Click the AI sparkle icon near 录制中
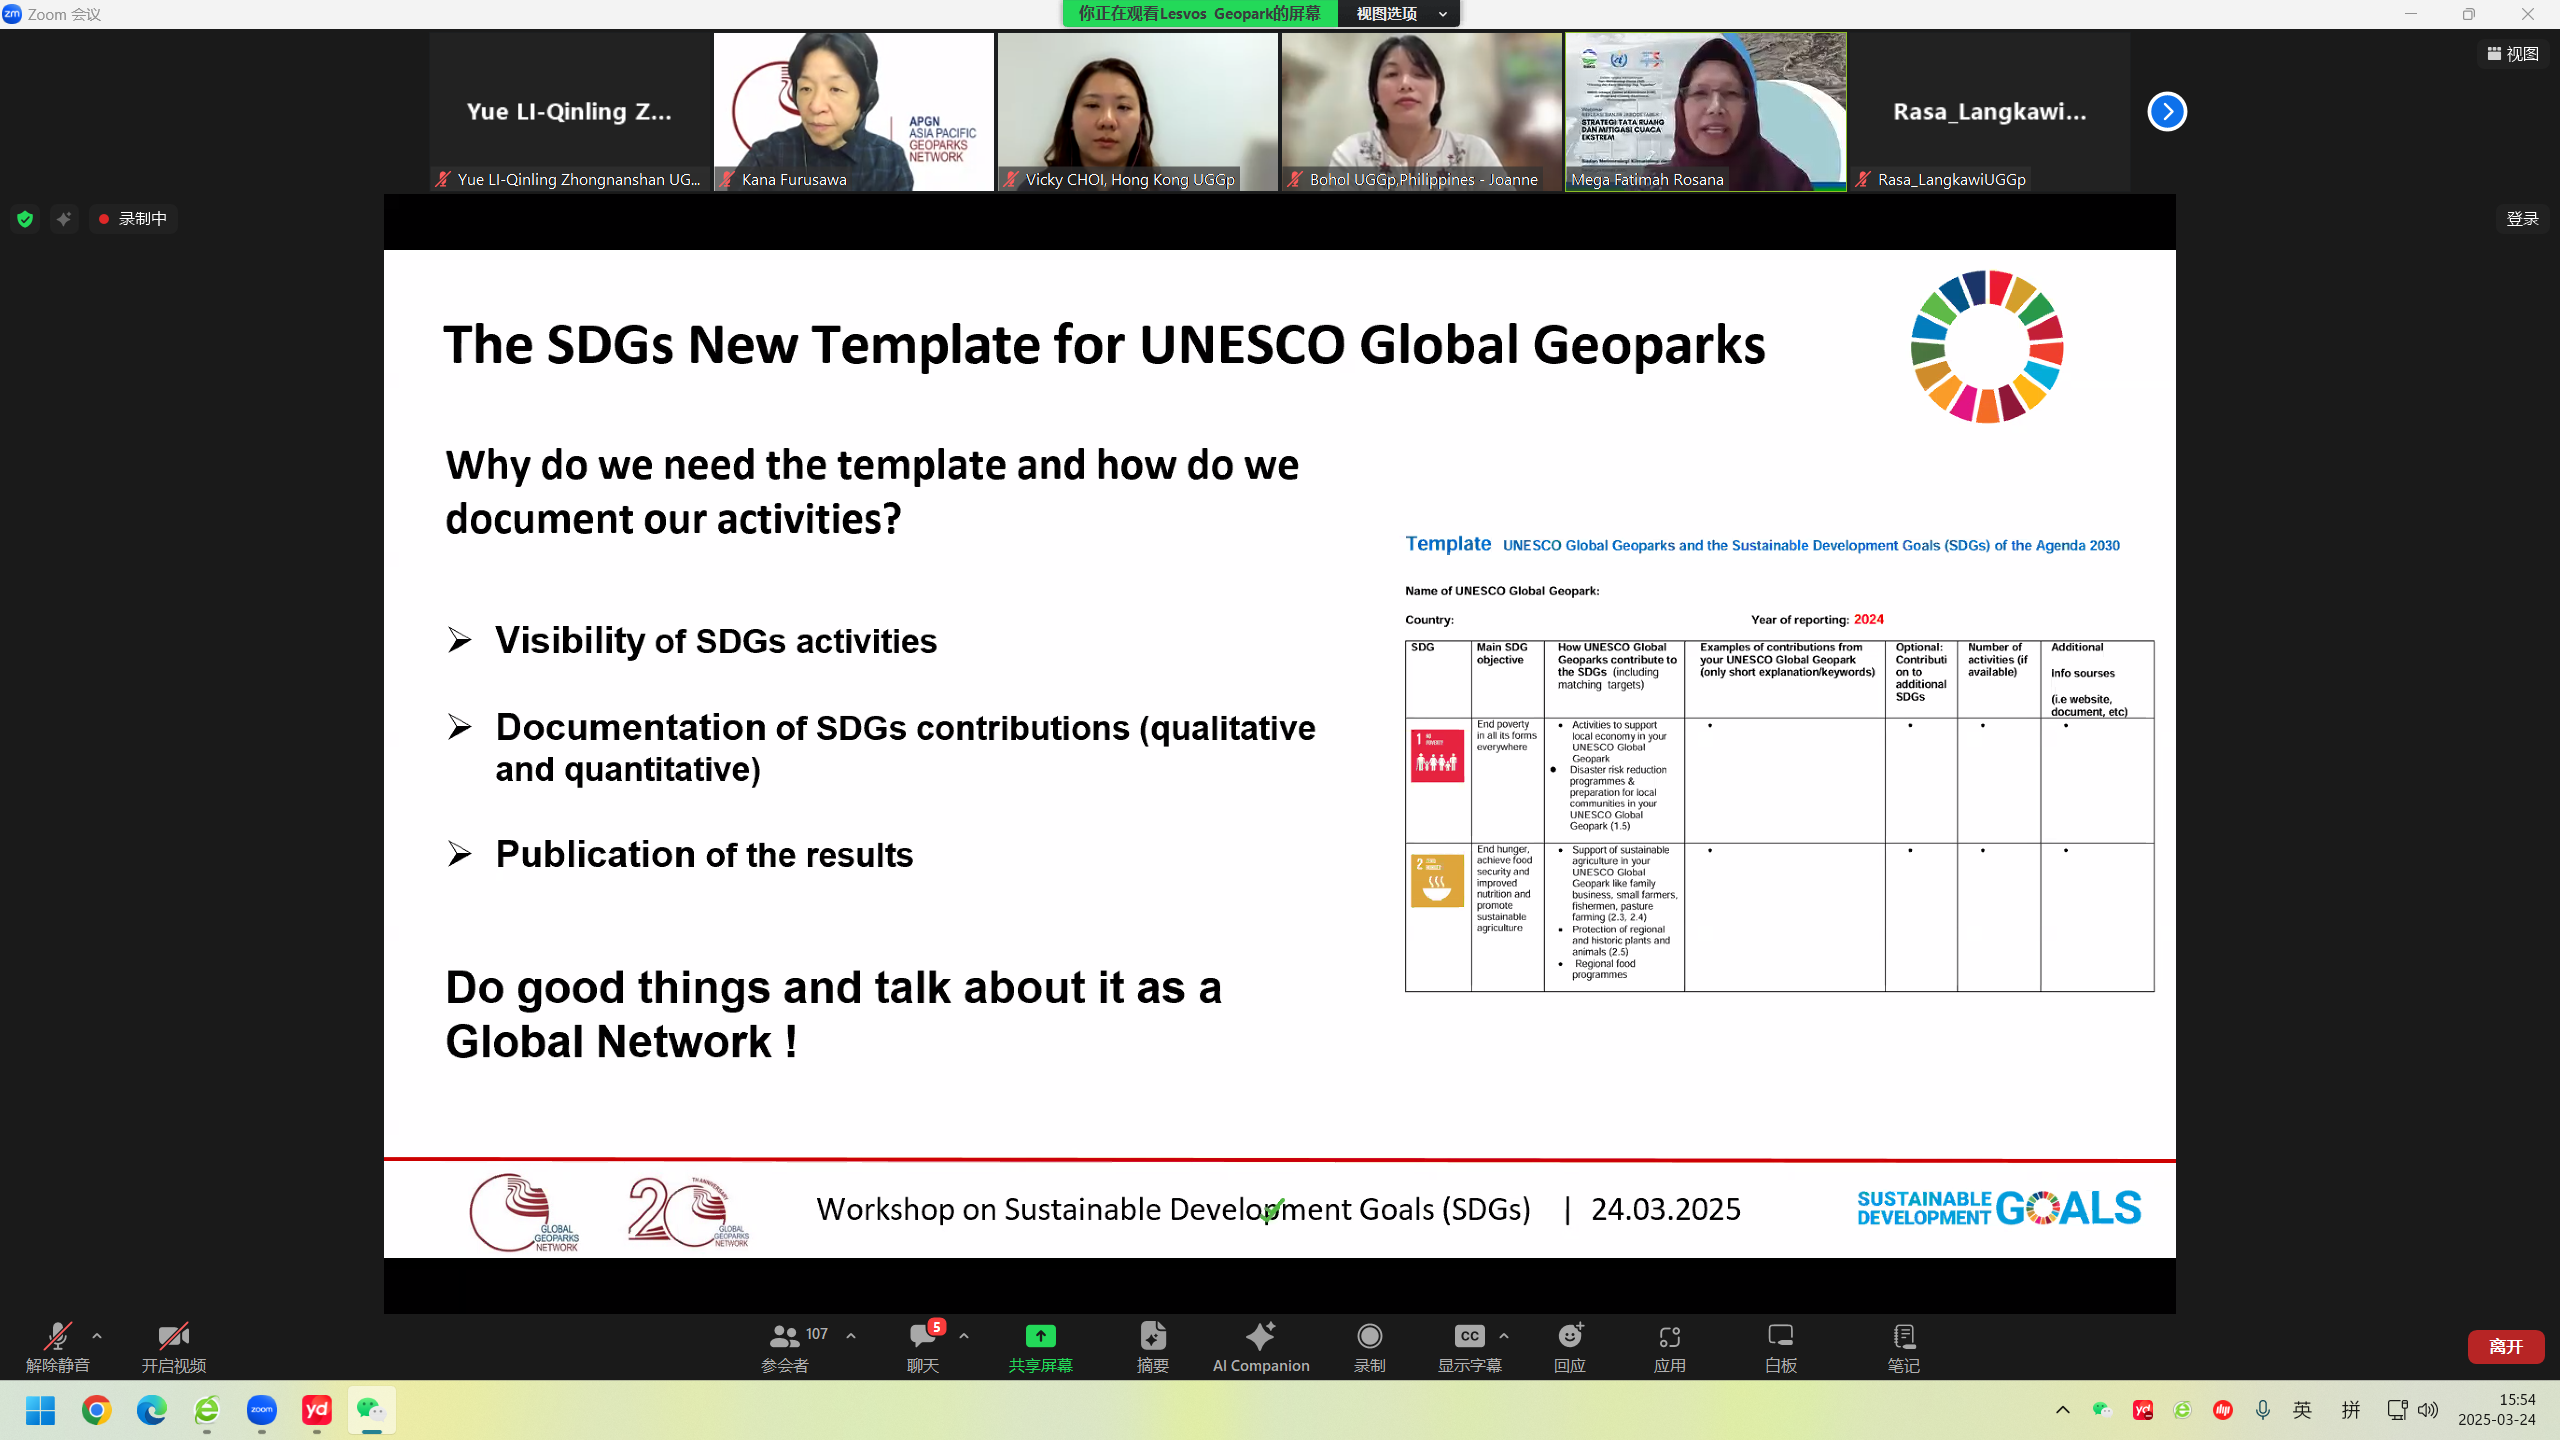Viewport: 2560px width, 1440px height. [64, 218]
